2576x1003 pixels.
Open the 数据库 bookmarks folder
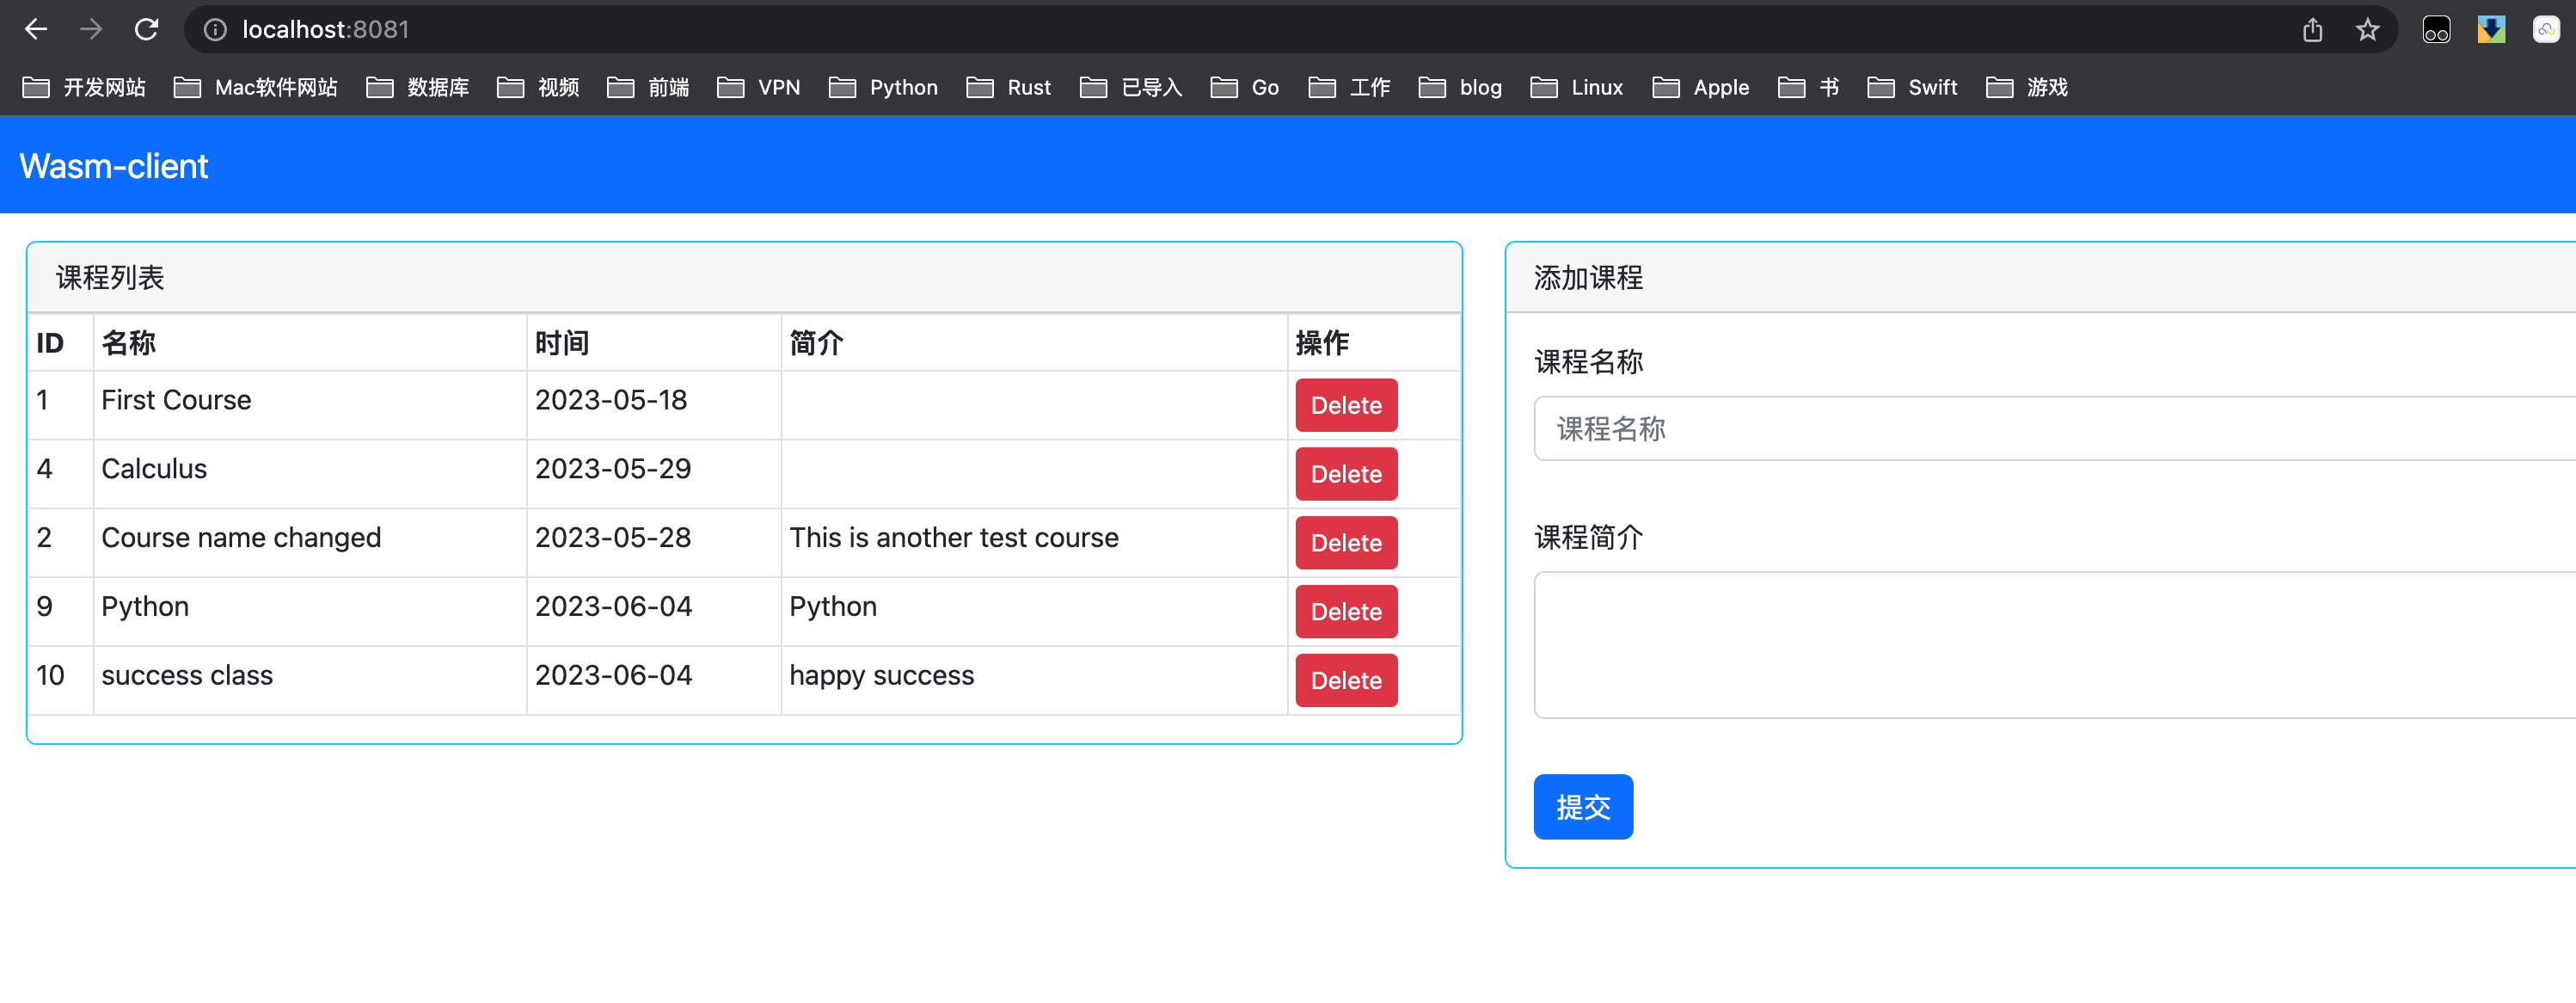click(x=418, y=88)
